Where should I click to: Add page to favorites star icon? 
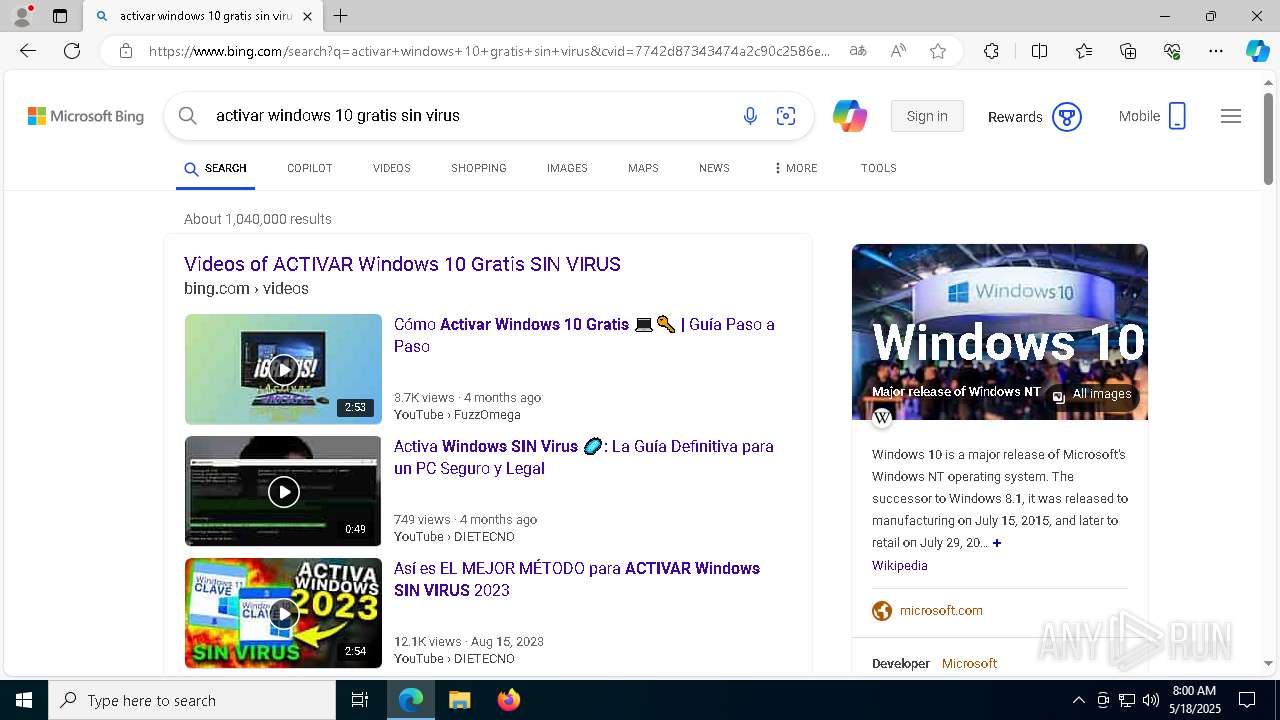[938, 51]
